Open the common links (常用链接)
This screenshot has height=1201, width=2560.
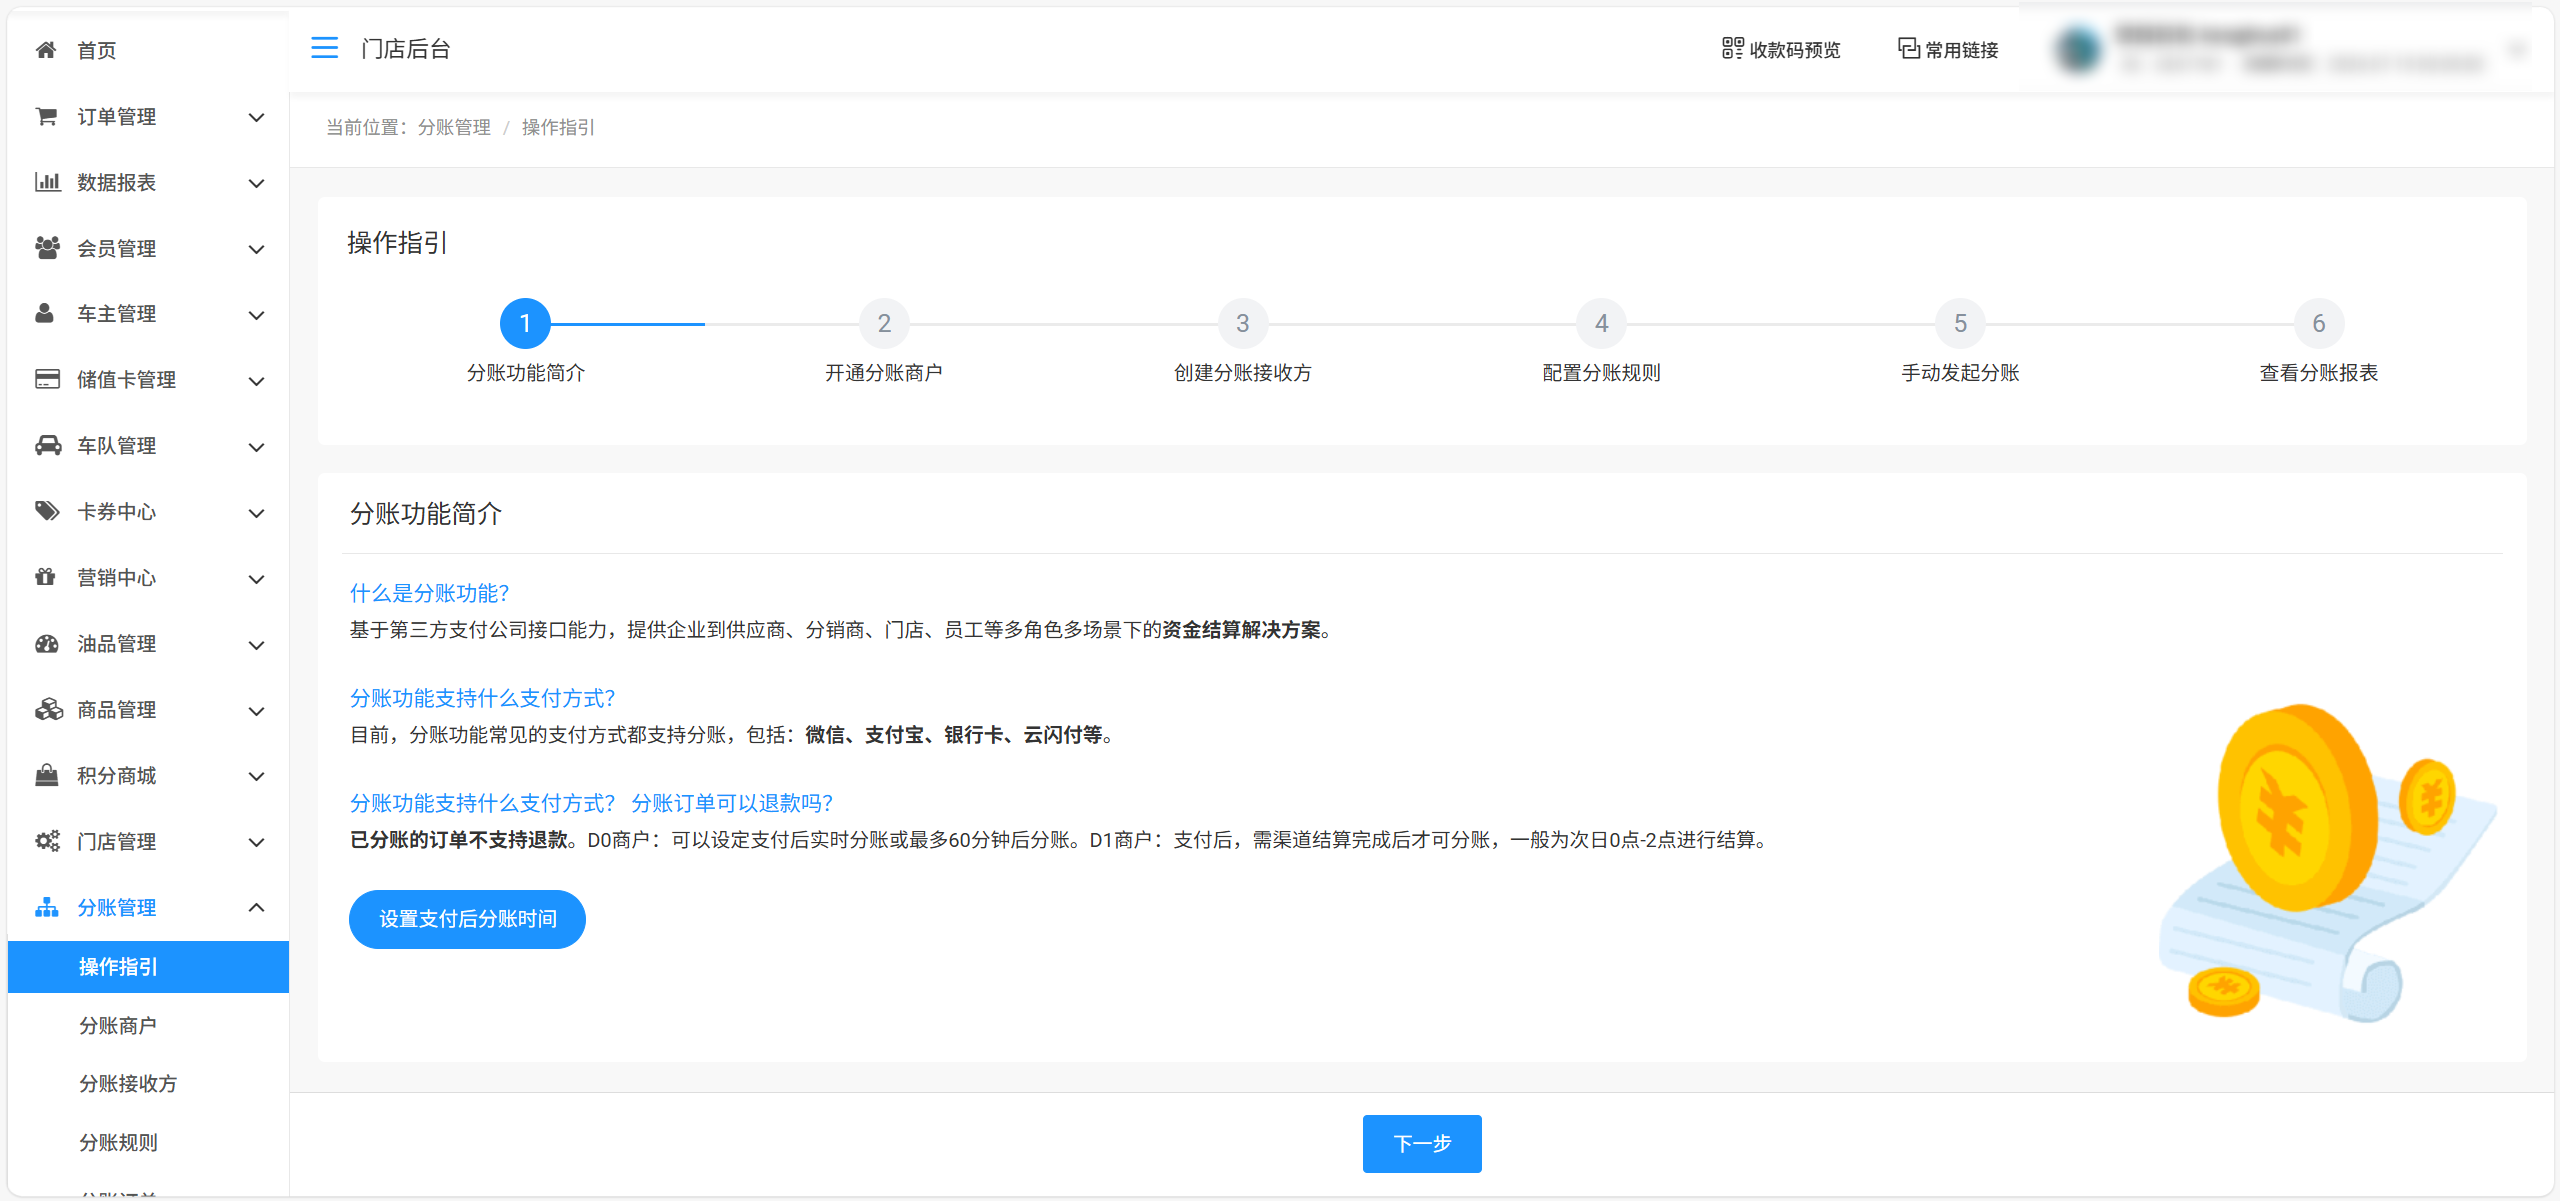tap(1948, 49)
